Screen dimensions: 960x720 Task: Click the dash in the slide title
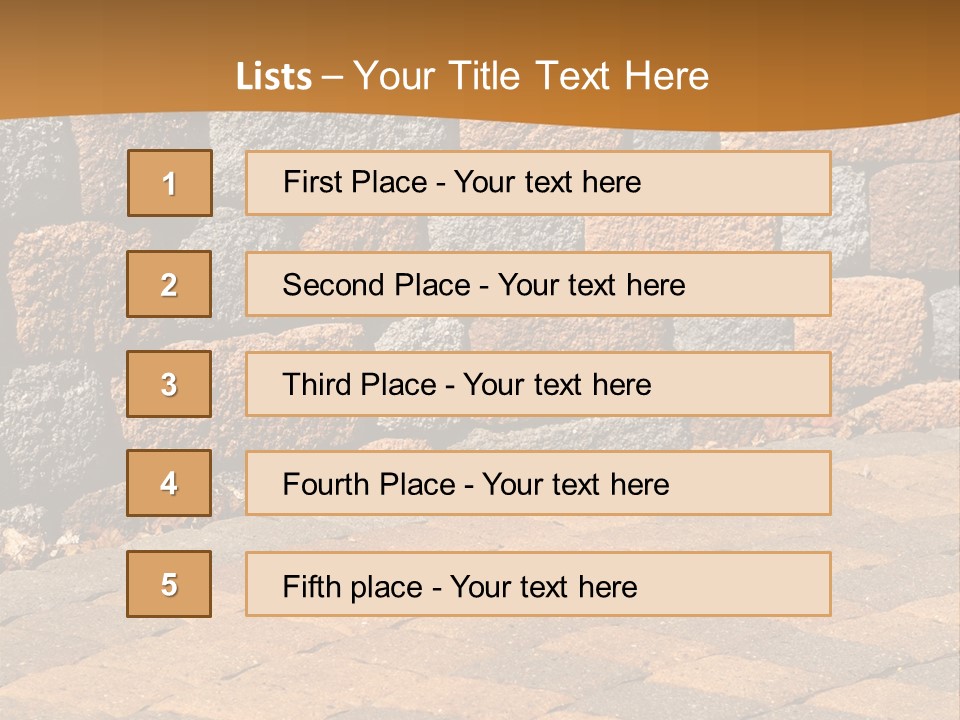tap(332, 77)
